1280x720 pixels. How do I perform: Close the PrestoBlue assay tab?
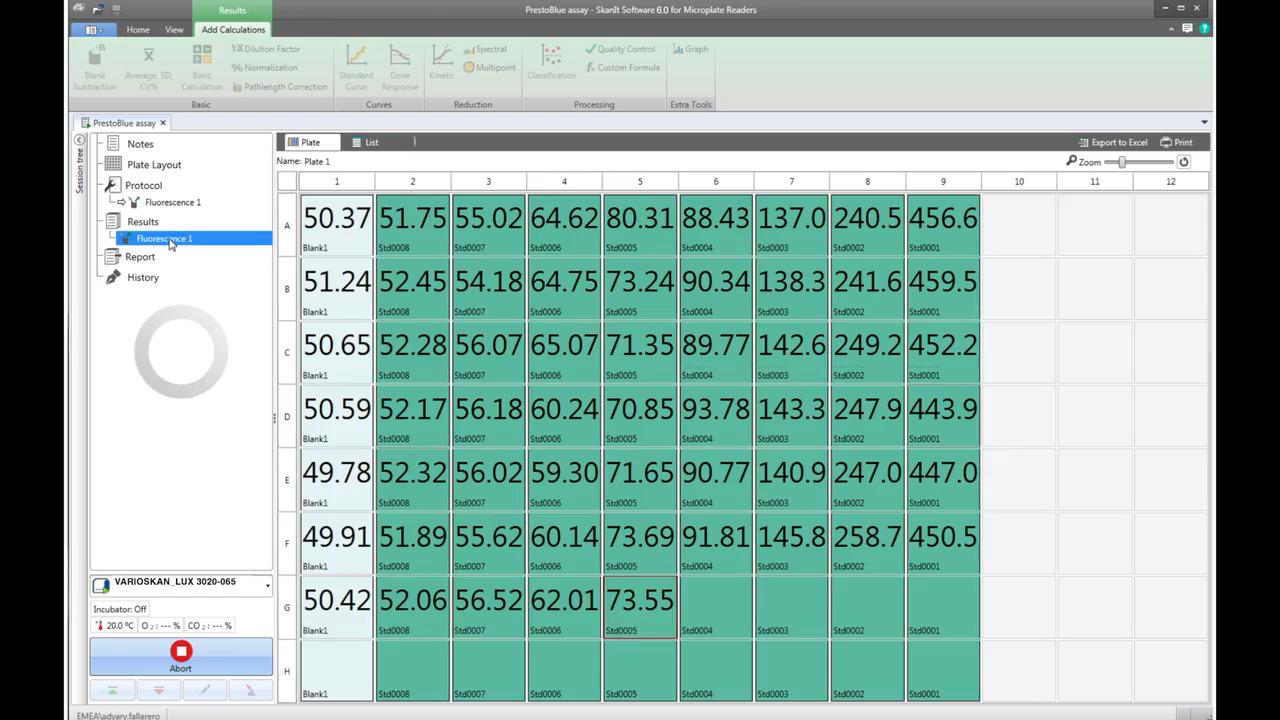click(x=163, y=123)
